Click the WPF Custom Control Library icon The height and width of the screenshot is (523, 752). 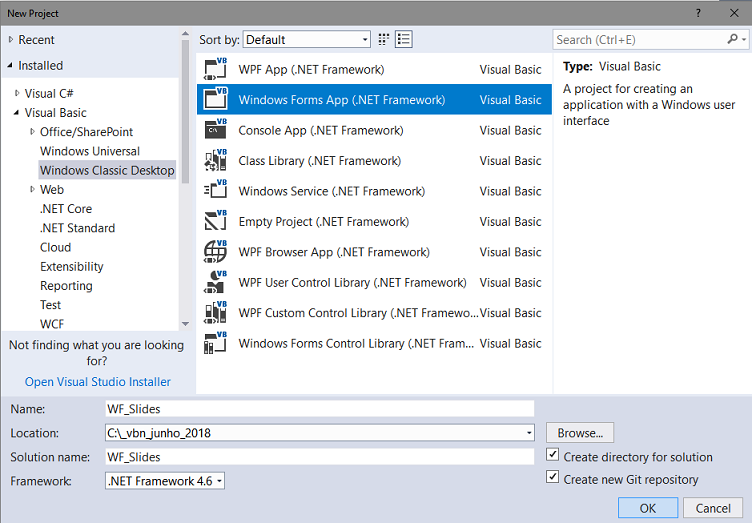(x=215, y=313)
